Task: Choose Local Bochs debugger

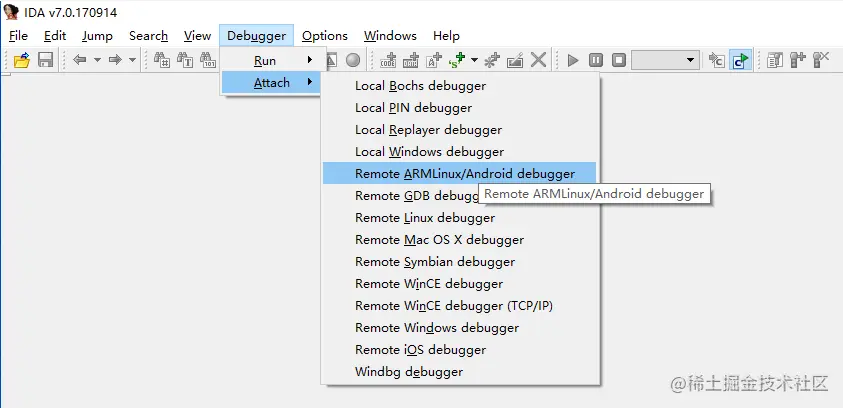Action: coord(460,85)
